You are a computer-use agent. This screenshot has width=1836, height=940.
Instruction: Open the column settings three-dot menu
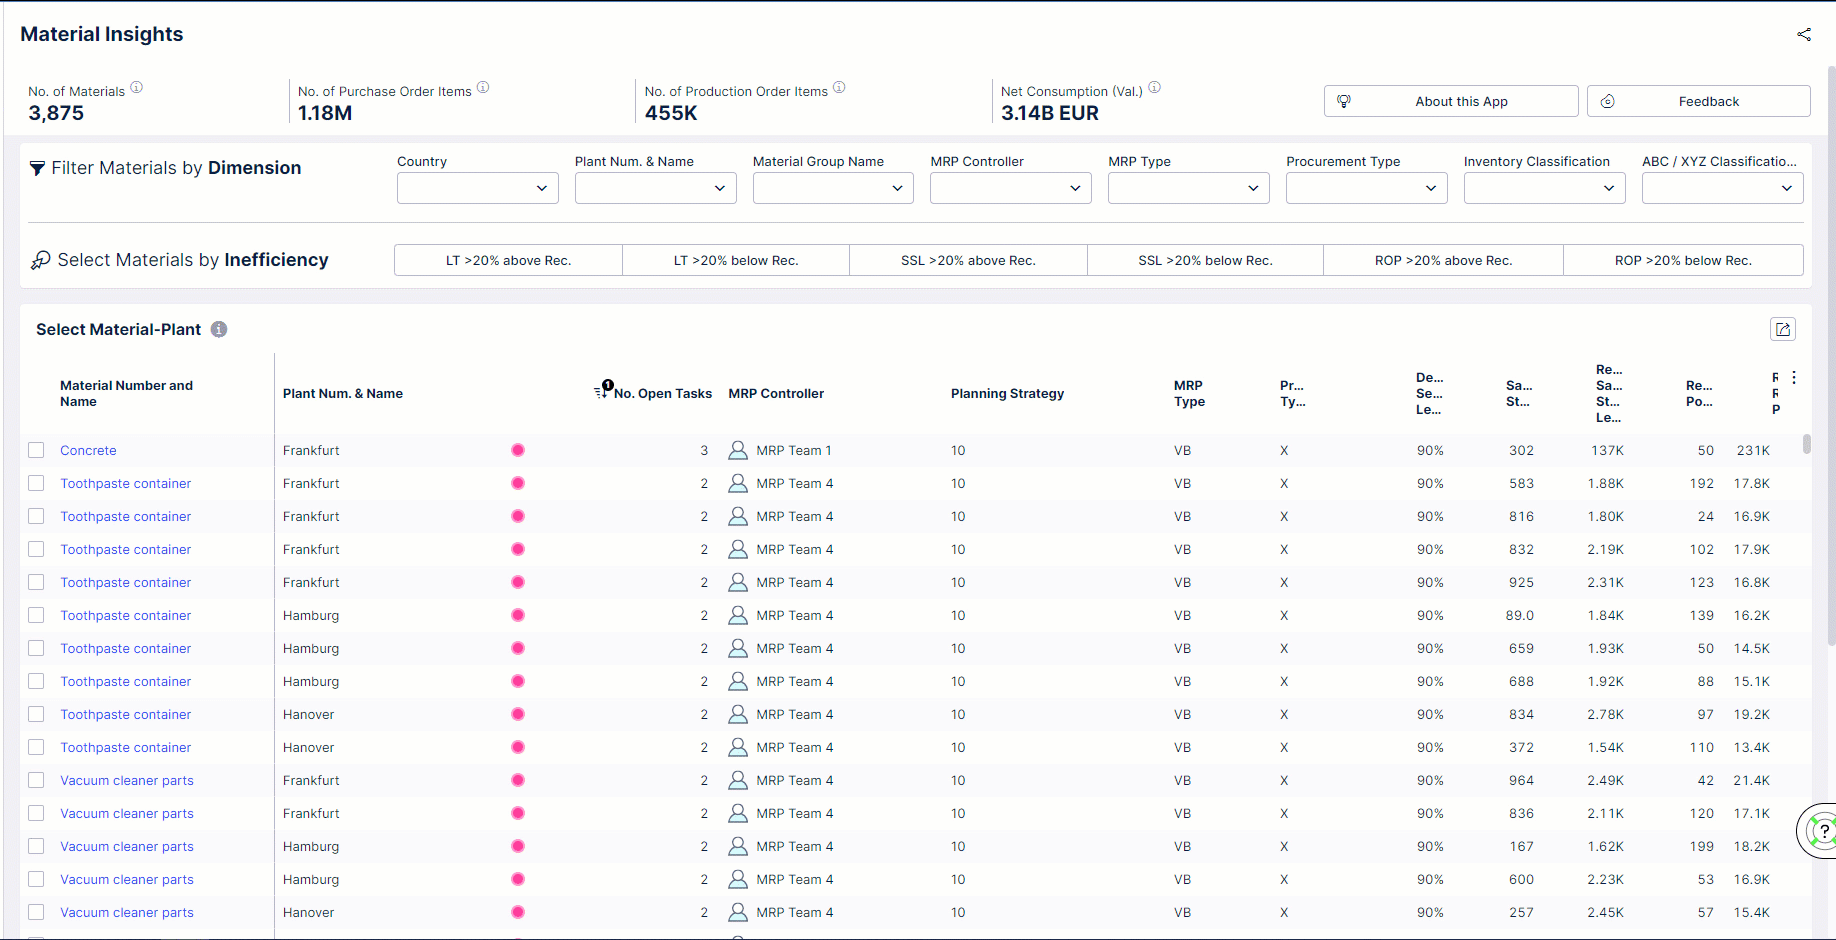1793,377
